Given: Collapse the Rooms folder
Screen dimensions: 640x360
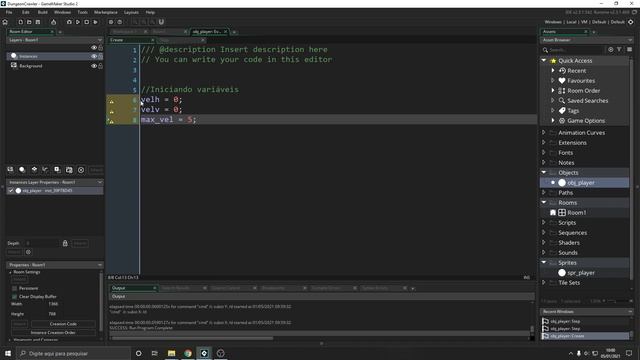Looking at the screenshot, I should pos(544,202).
